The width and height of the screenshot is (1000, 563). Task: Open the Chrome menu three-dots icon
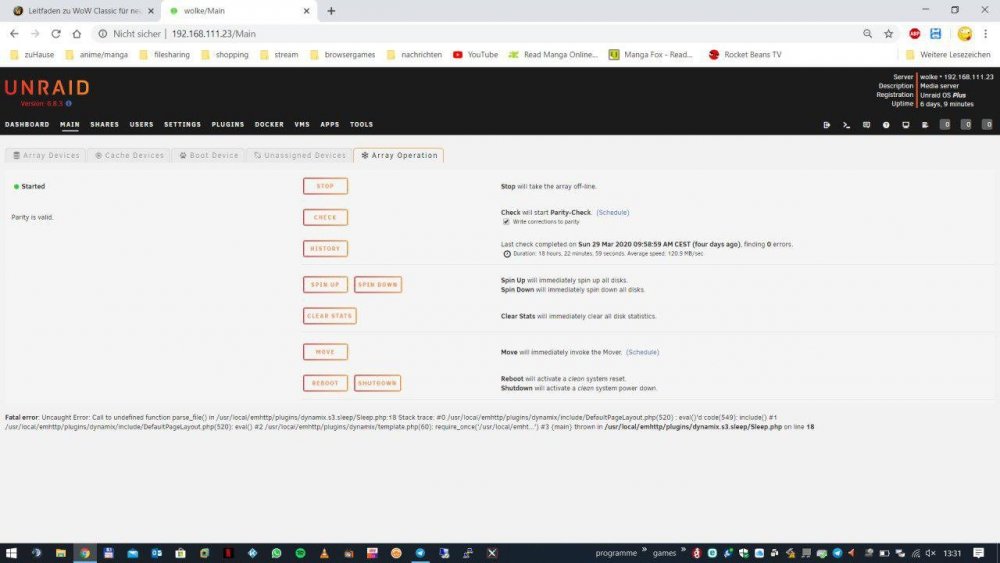985,34
